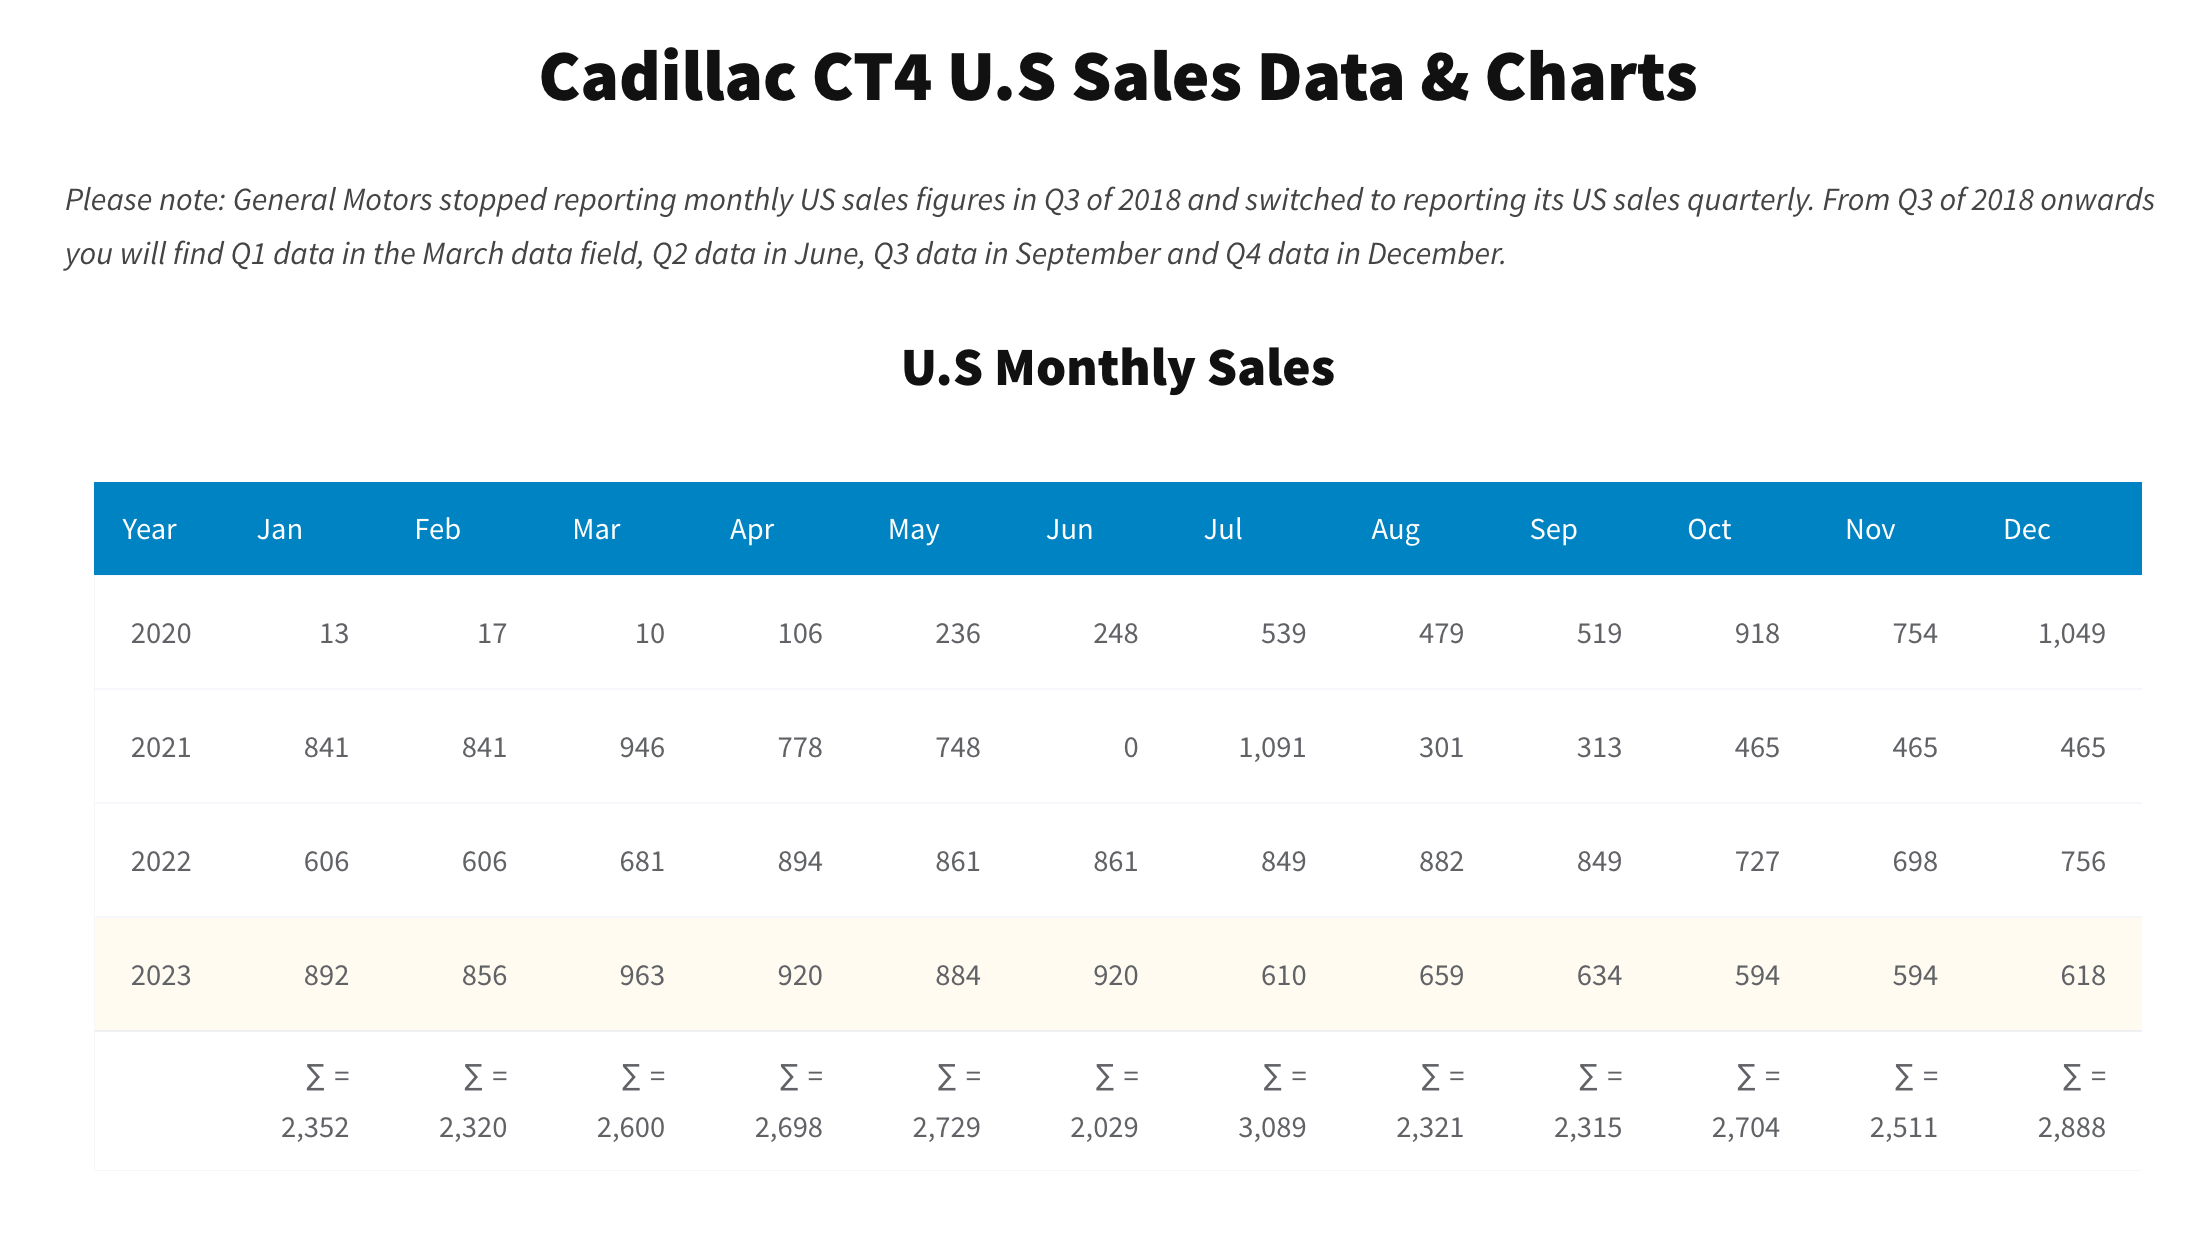Select the Mar column header
The image size is (2202, 1246).
(x=596, y=529)
